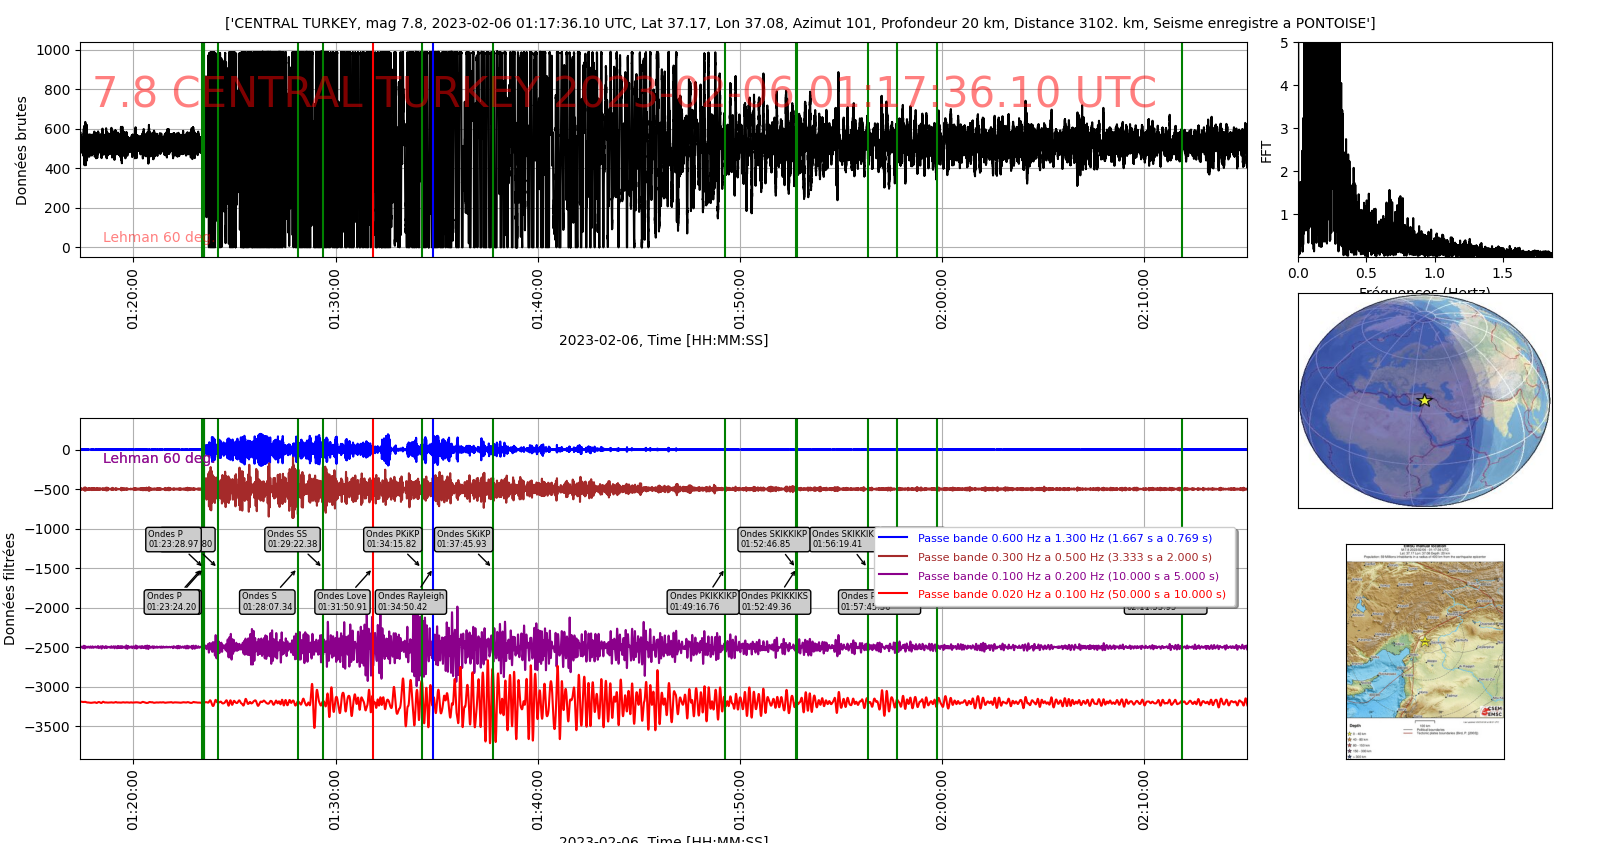
Task: Select the Ondes PKIKKIKS label
Action: click(x=775, y=601)
